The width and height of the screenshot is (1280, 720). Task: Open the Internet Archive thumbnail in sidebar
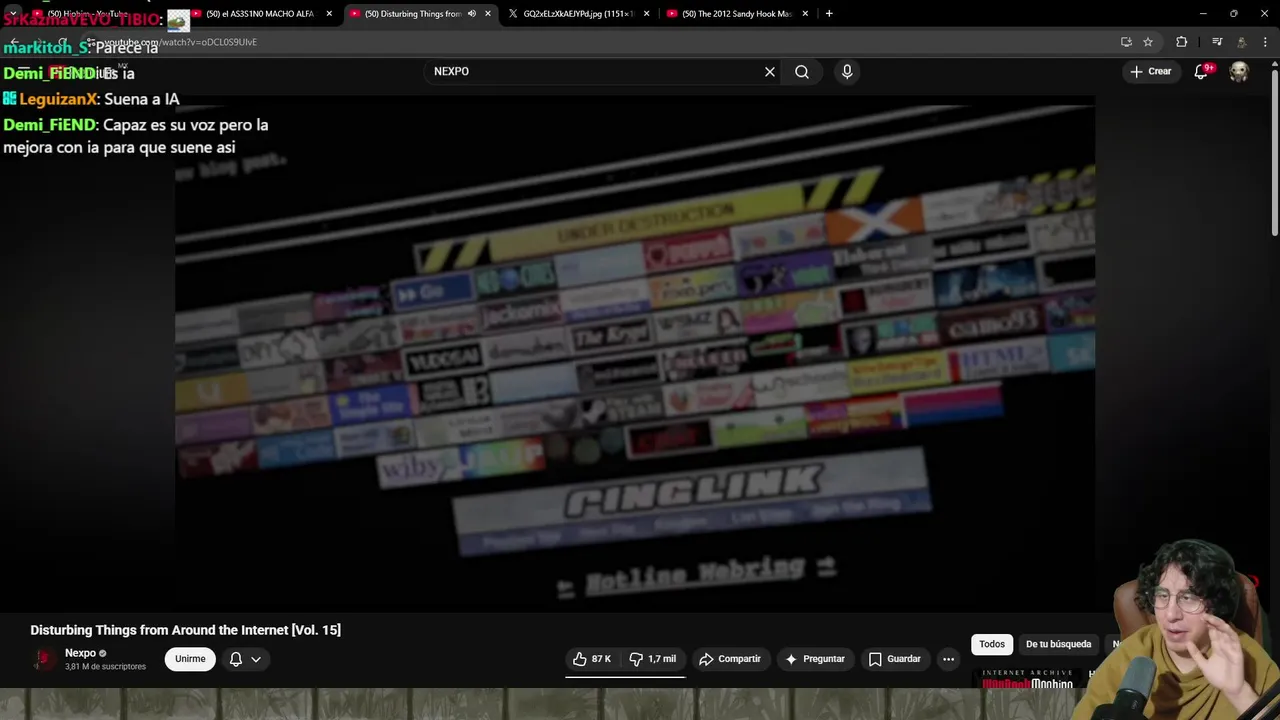point(1026,680)
